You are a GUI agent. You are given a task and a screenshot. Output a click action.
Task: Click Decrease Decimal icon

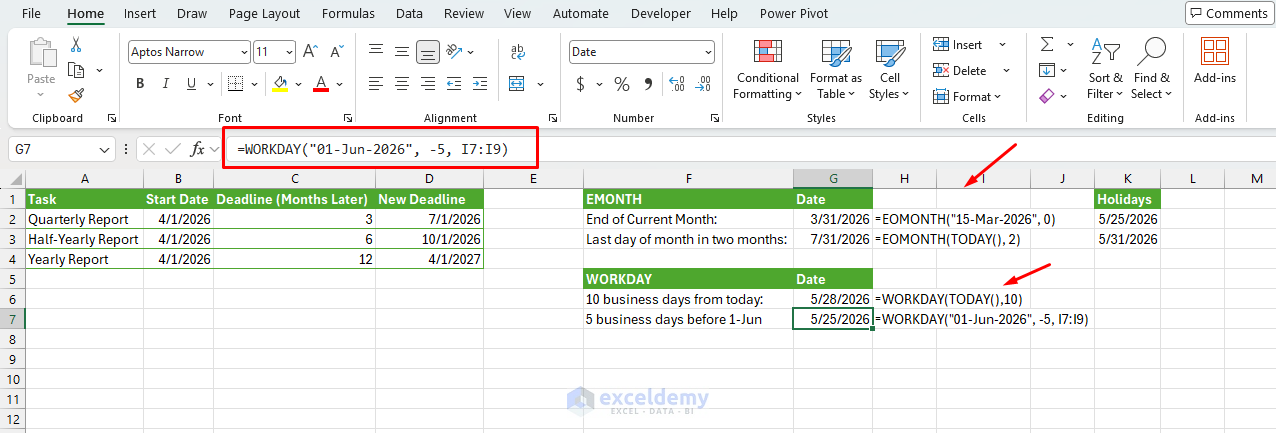706,84
